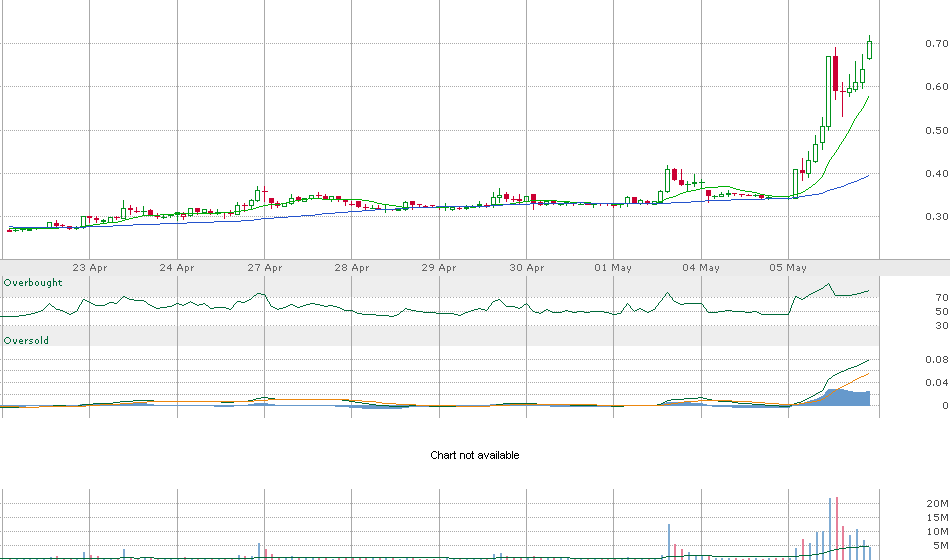Click the 28 Apr date label
Image resolution: width=950 pixels, height=560 pixels.
coord(351,267)
